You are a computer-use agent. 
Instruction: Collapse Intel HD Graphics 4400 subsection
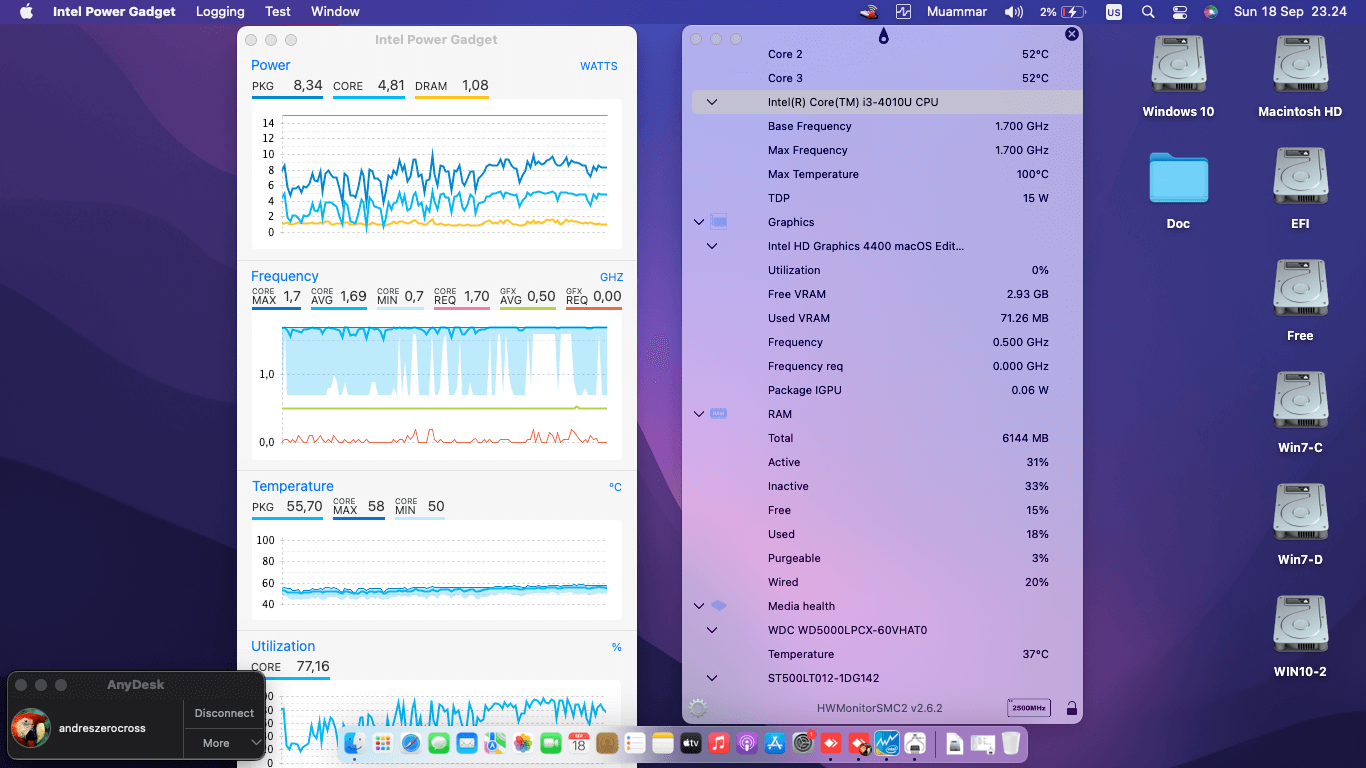pyautogui.click(x=712, y=246)
